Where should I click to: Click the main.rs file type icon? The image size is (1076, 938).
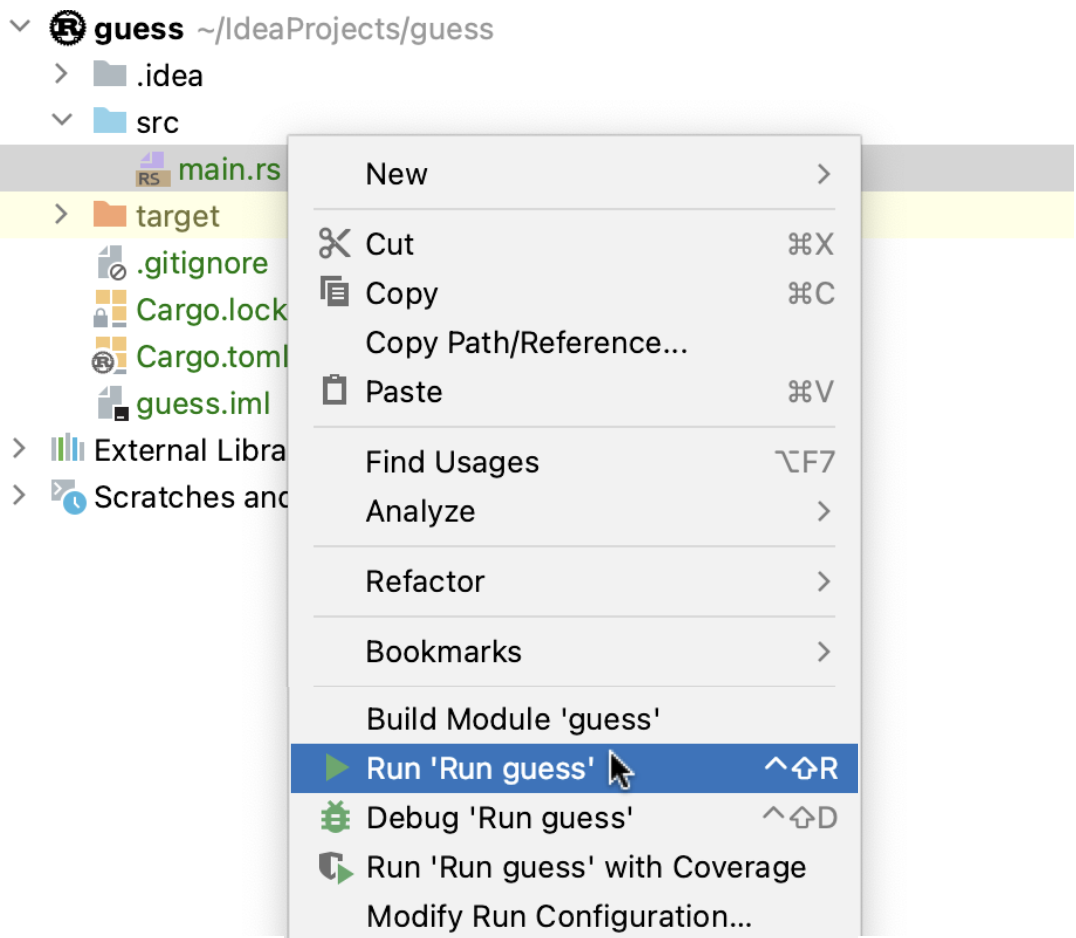tap(152, 169)
